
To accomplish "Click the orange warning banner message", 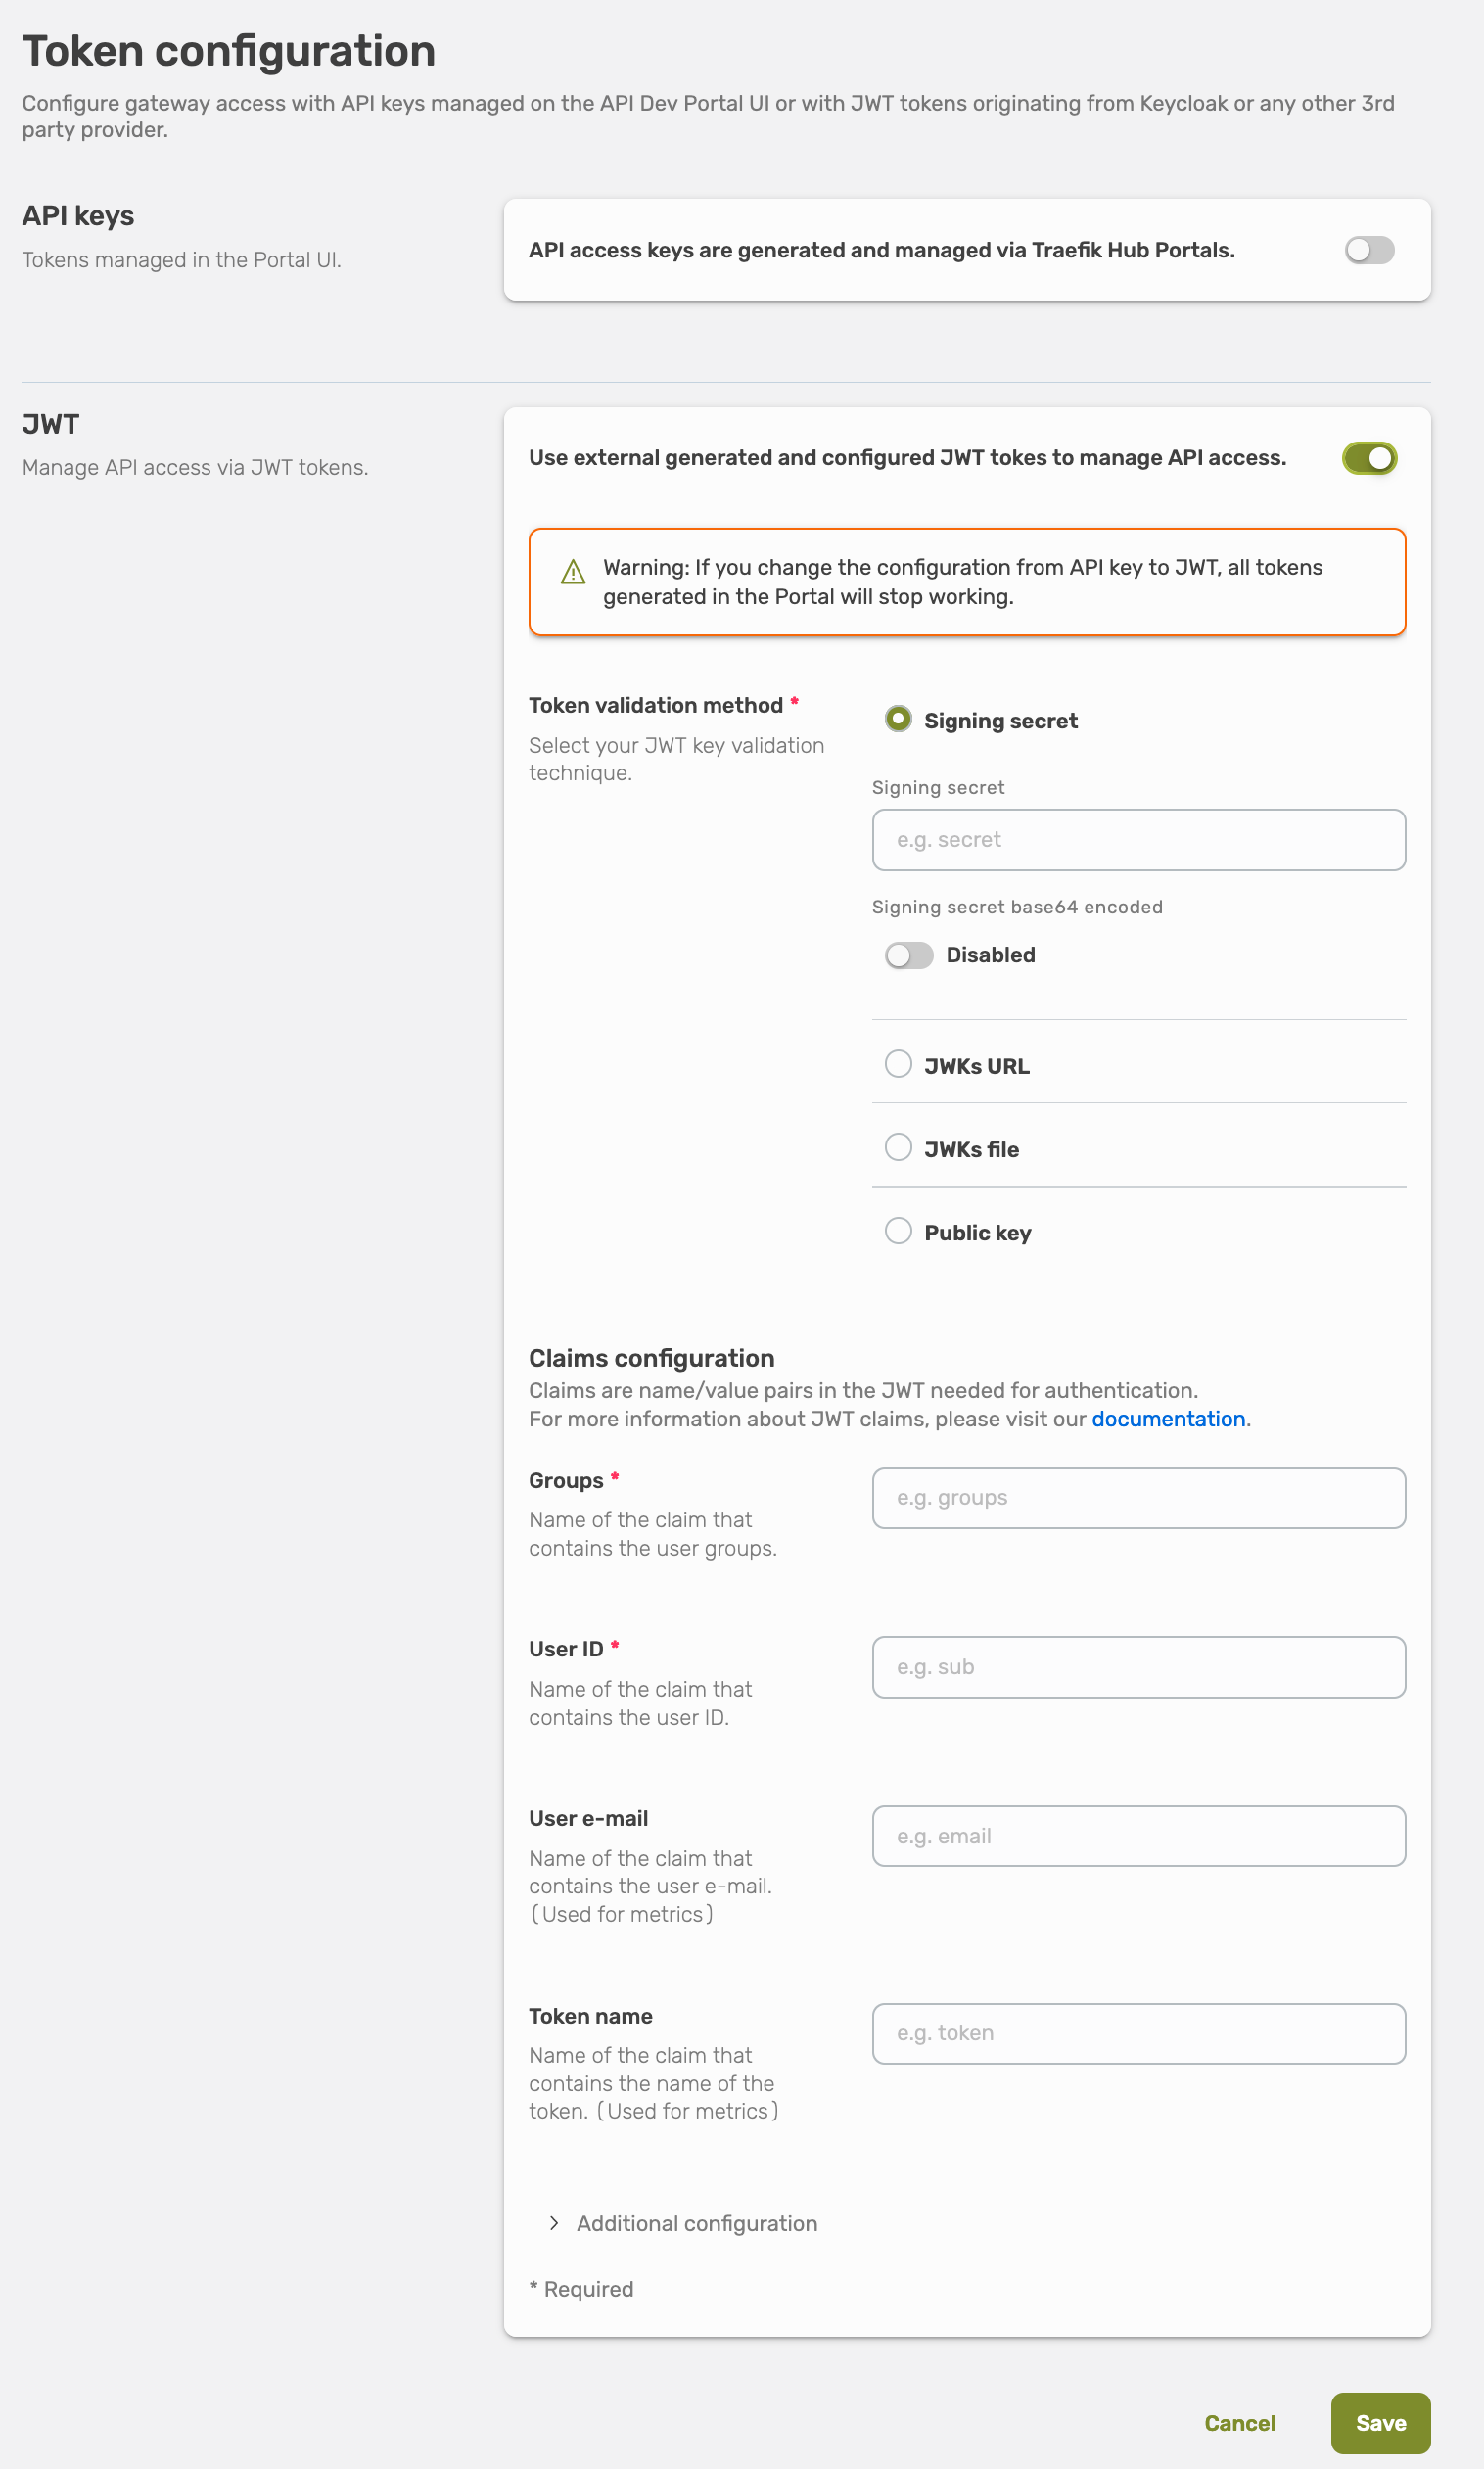I will click(962, 582).
